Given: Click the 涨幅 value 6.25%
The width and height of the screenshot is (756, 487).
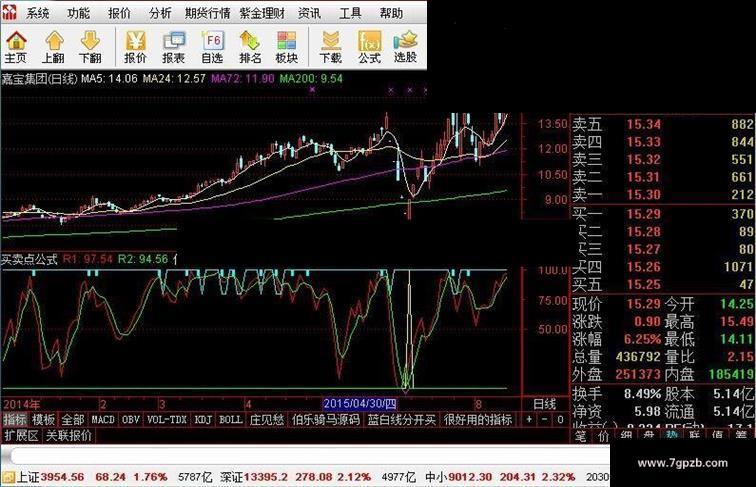Looking at the screenshot, I should point(642,339).
